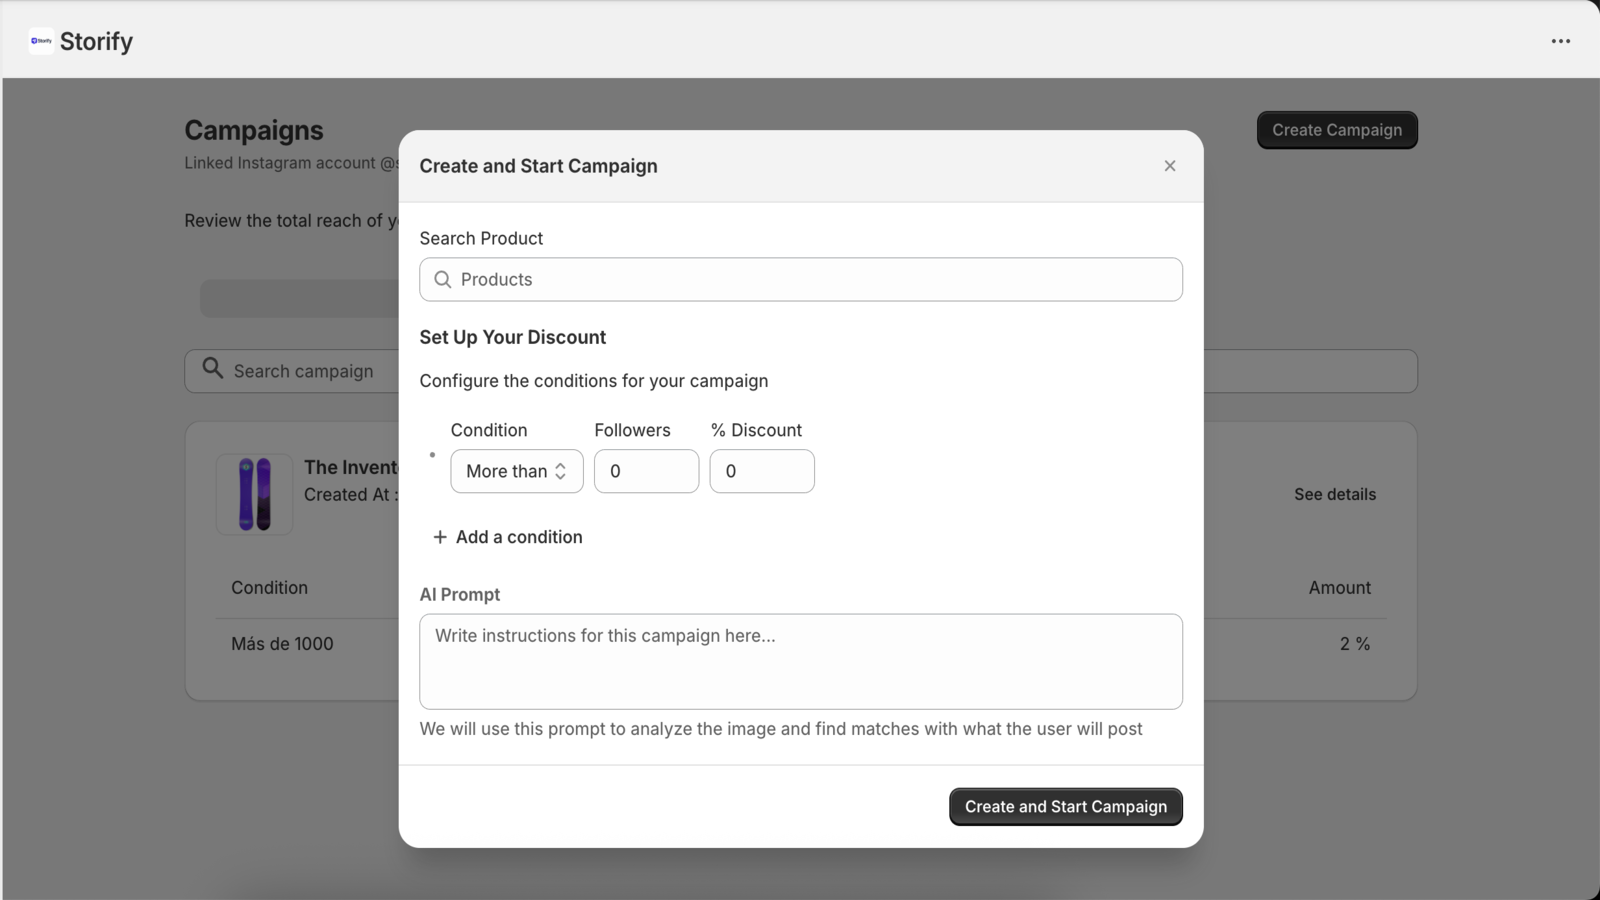Screen dimensions: 1600x900
Task: Open the More than condition dropdown
Action: click(516, 471)
